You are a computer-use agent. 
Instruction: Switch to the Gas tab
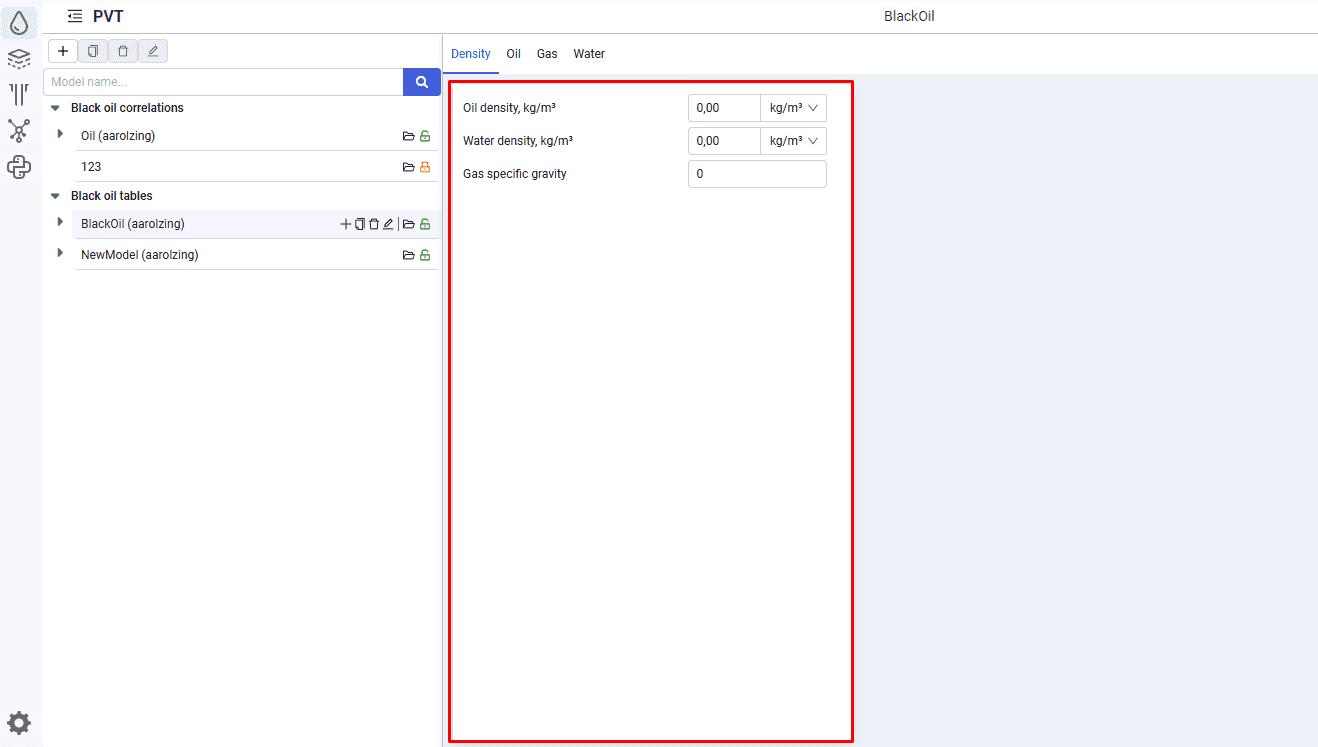(x=547, y=54)
